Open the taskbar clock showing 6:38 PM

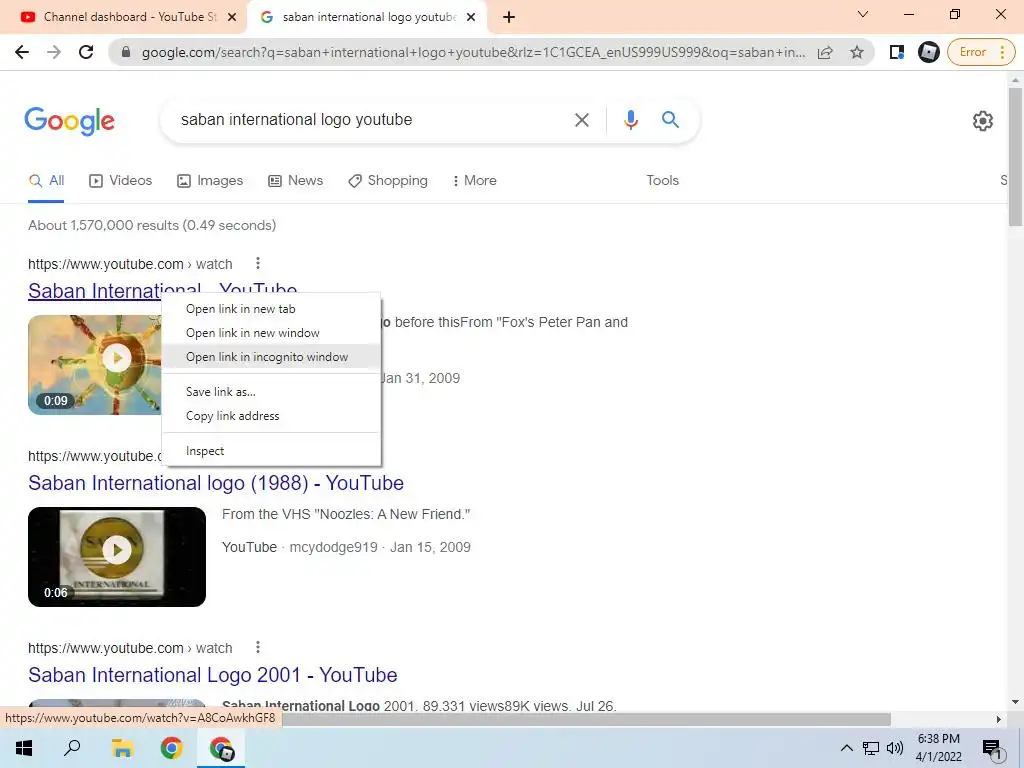click(938, 748)
